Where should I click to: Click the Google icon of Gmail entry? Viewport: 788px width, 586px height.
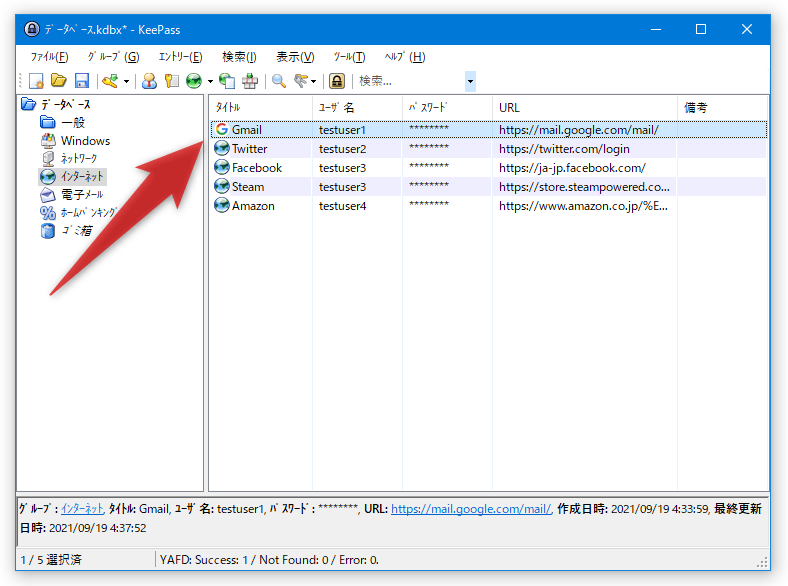[222, 129]
